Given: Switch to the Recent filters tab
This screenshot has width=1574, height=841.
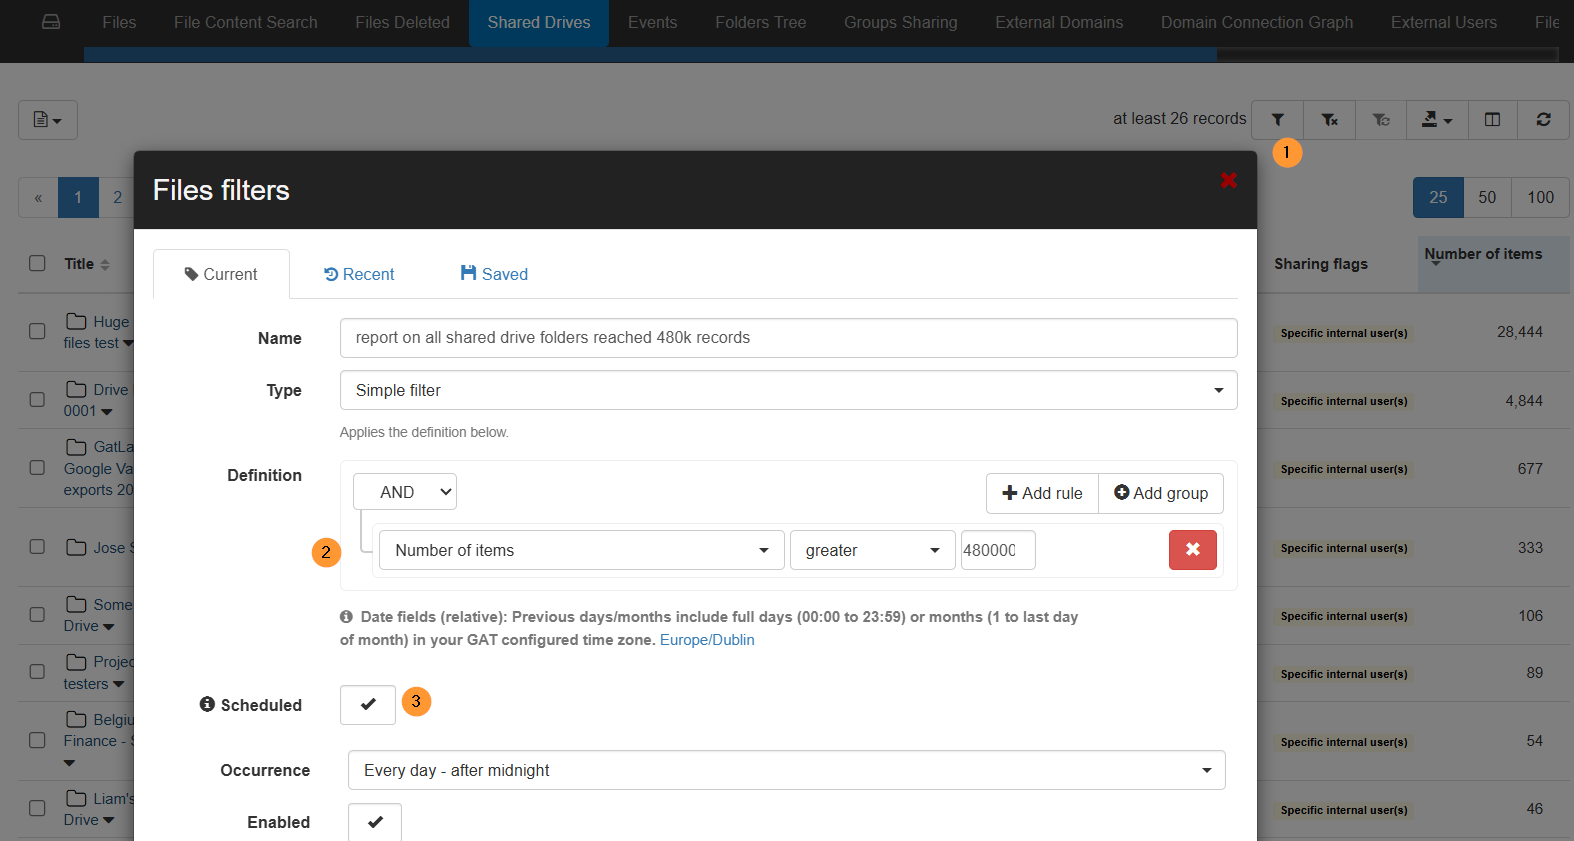Looking at the screenshot, I should click(x=359, y=274).
